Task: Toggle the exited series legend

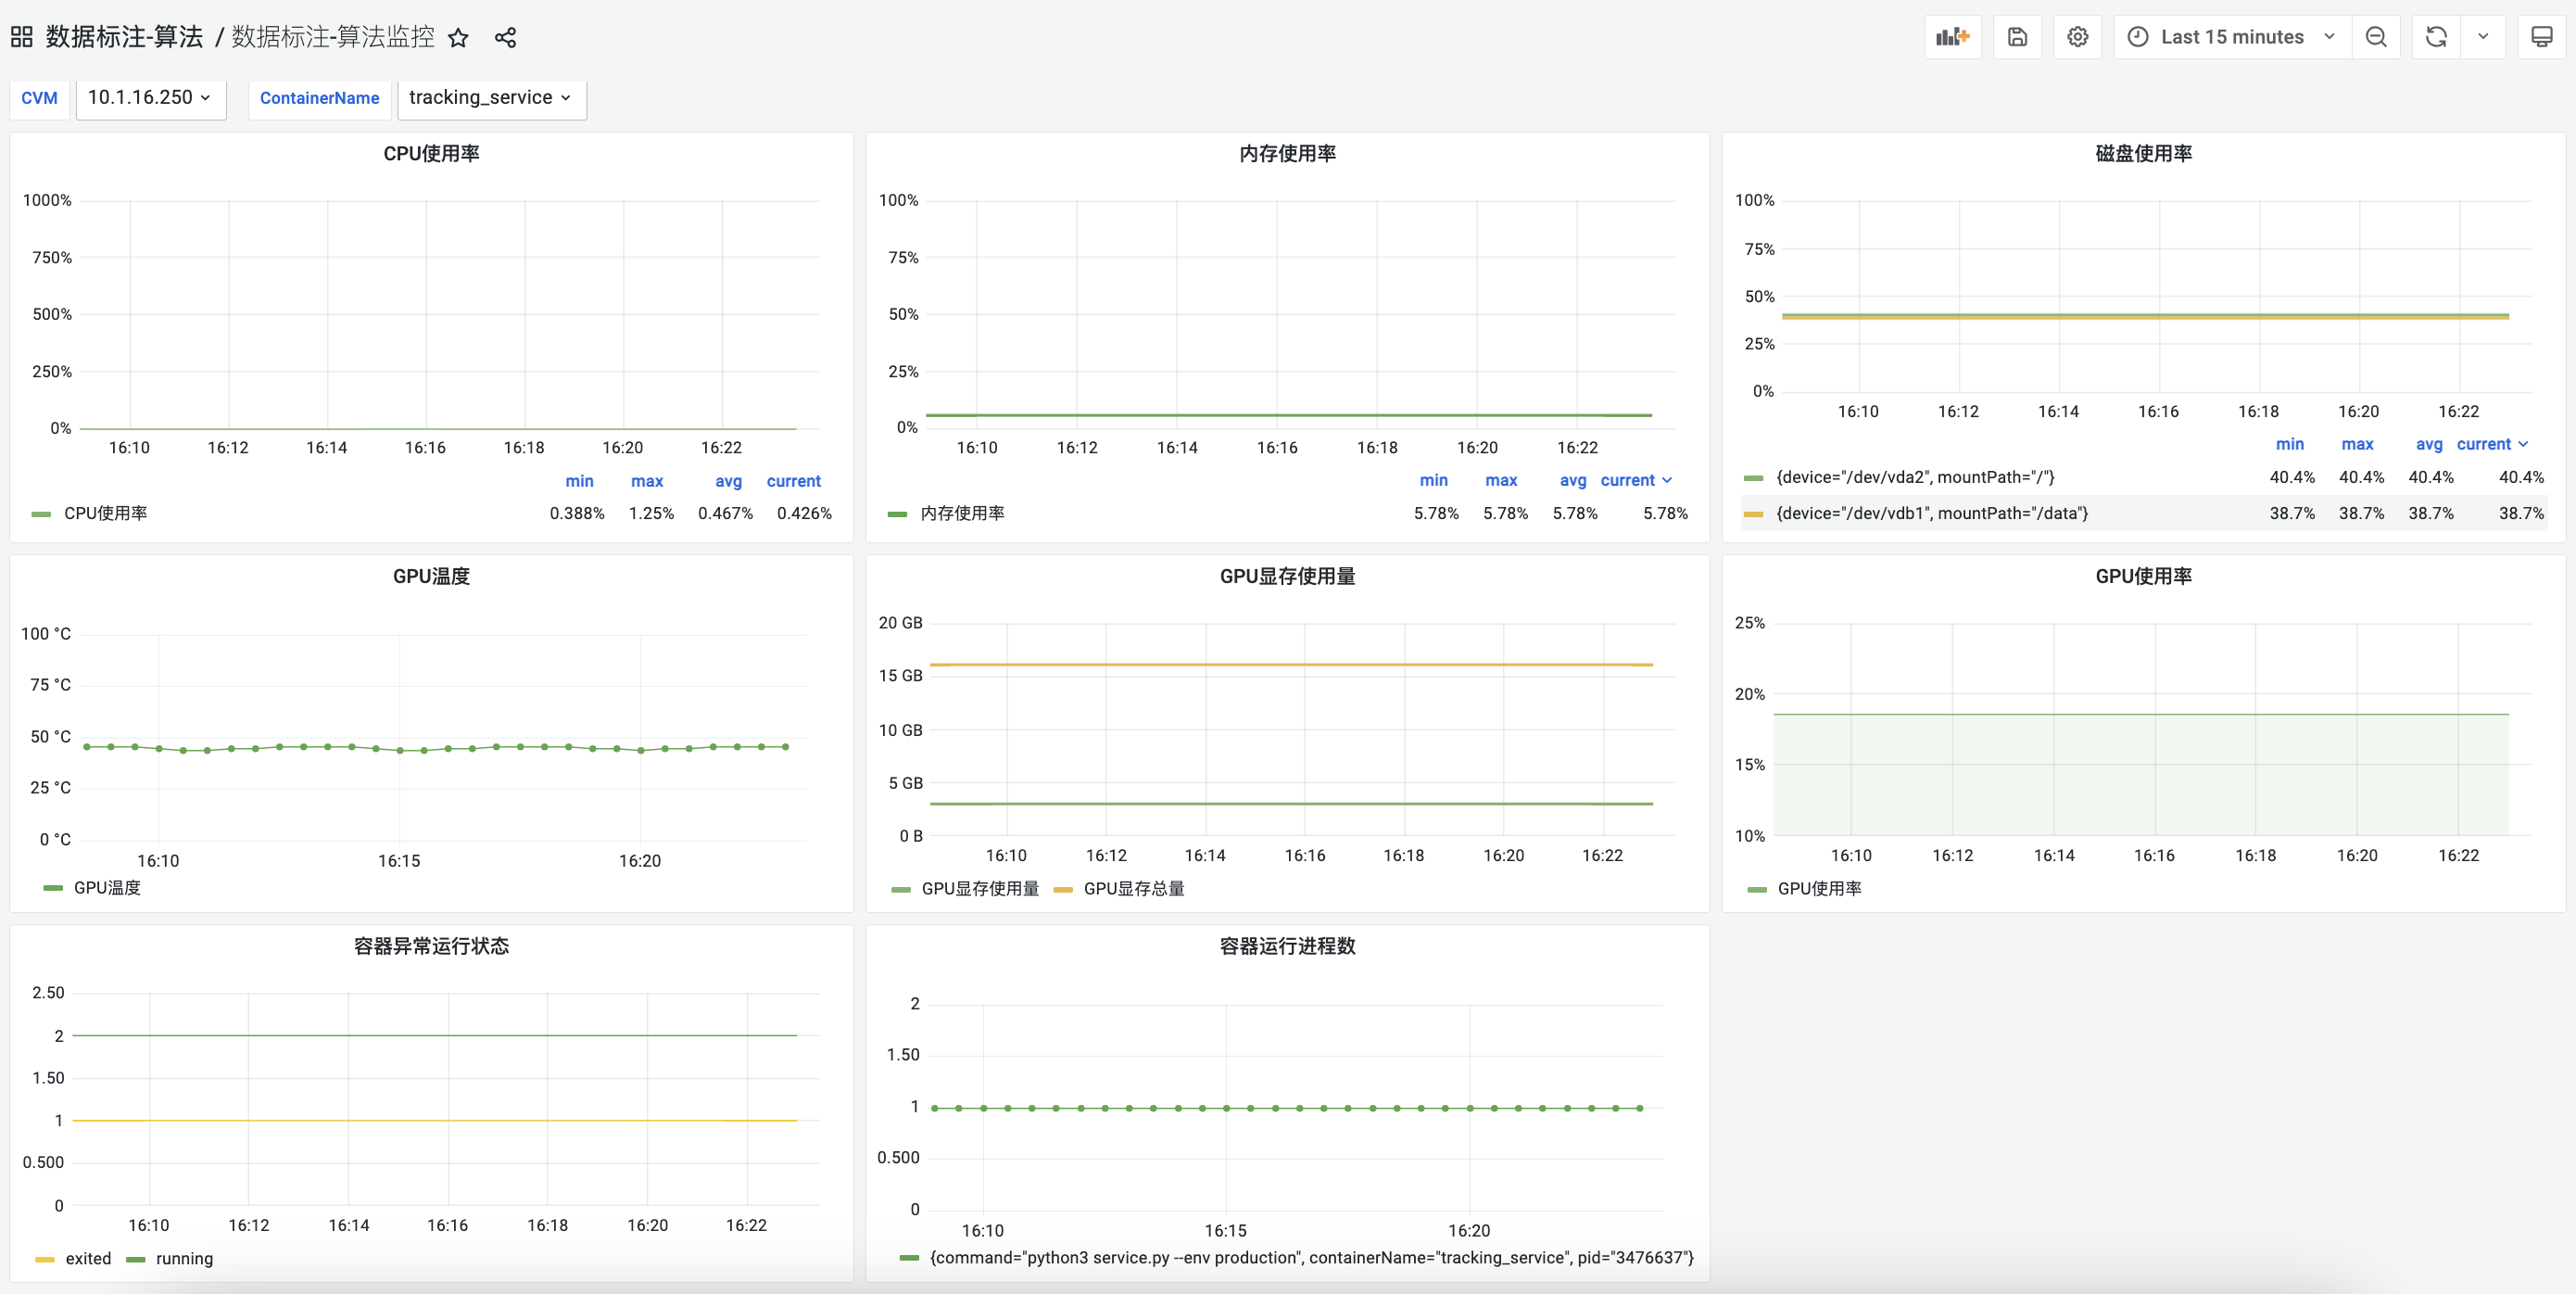Action: pos(88,1258)
